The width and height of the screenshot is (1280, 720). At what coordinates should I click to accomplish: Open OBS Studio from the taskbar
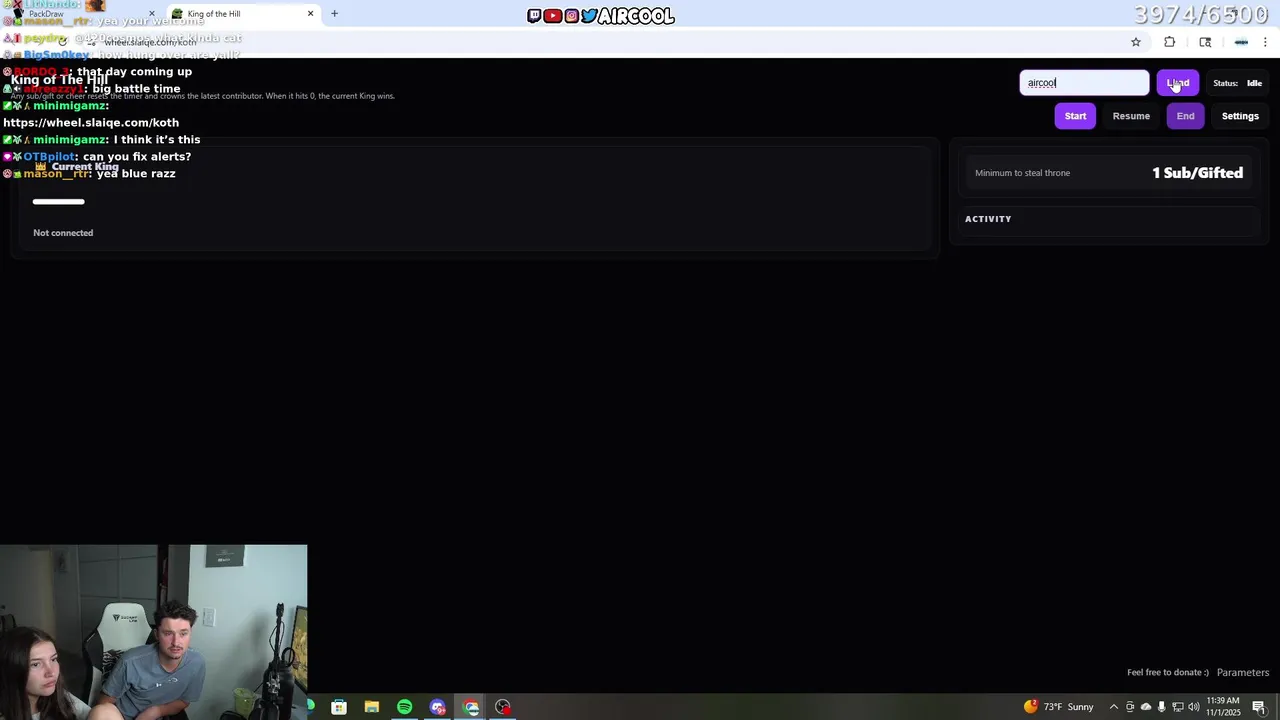pos(503,707)
